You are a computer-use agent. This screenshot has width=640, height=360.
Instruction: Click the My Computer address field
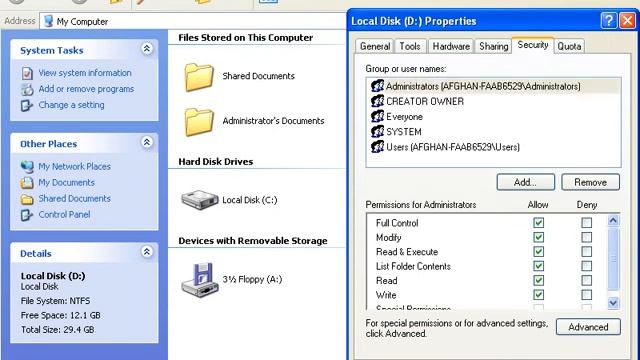pyautogui.click(x=193, y=21)
